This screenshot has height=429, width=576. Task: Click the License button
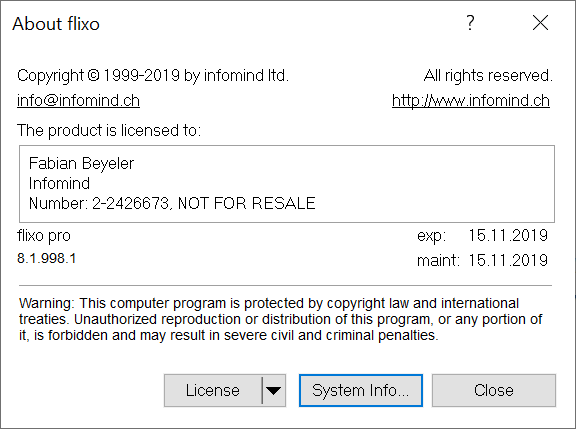[213, 390]
